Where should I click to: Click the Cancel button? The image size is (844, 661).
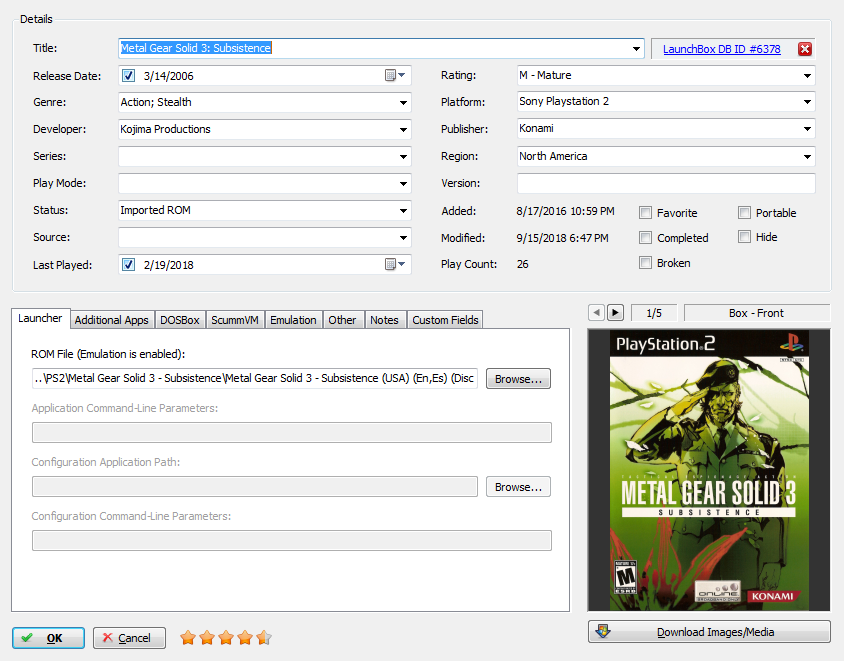tap(129, 638)
